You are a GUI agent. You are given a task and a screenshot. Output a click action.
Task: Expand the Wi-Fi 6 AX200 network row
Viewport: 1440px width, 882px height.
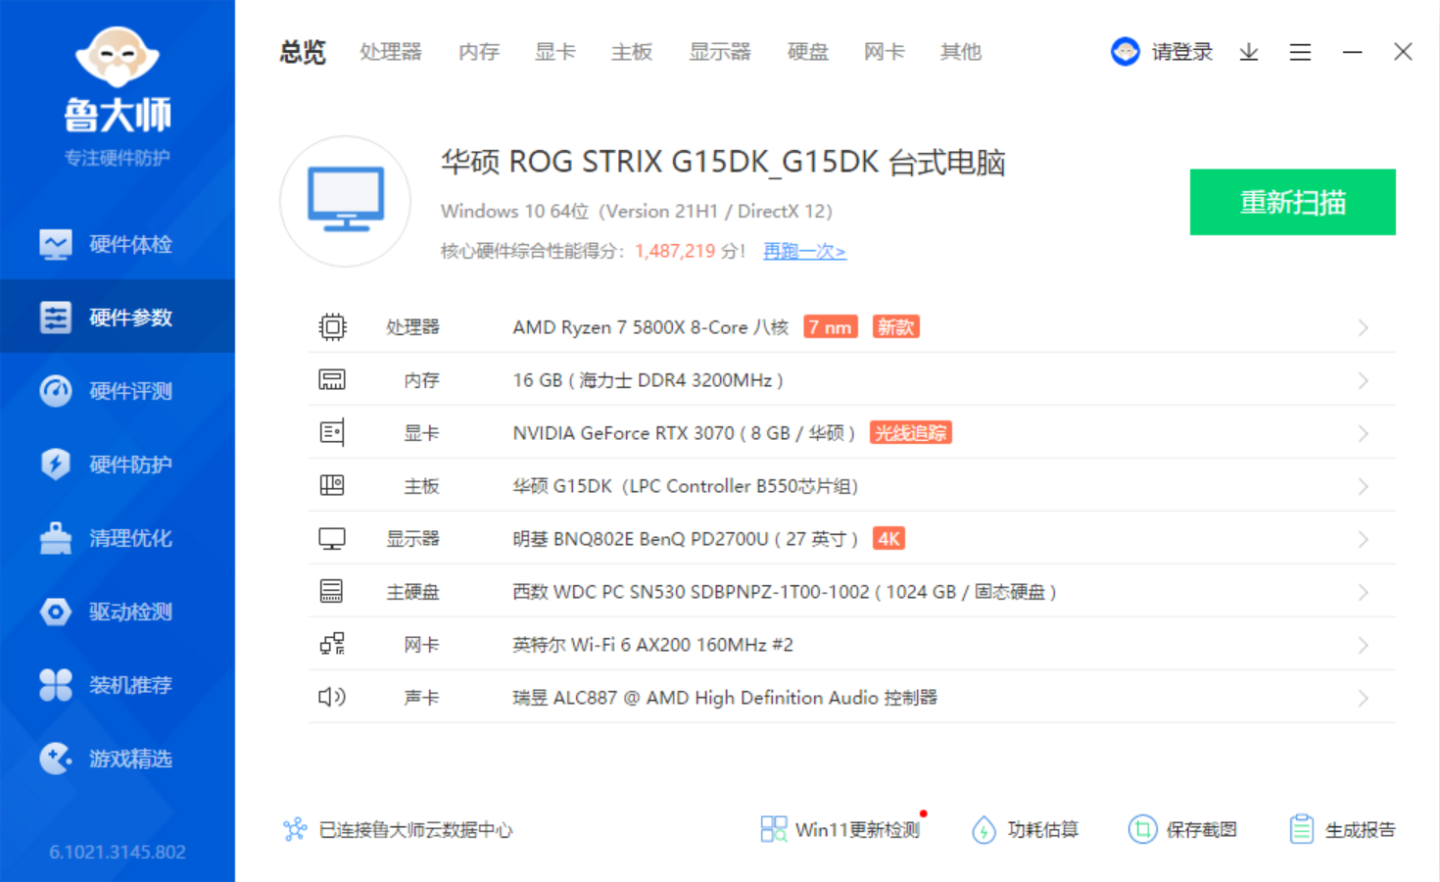(x=852, y=645)
